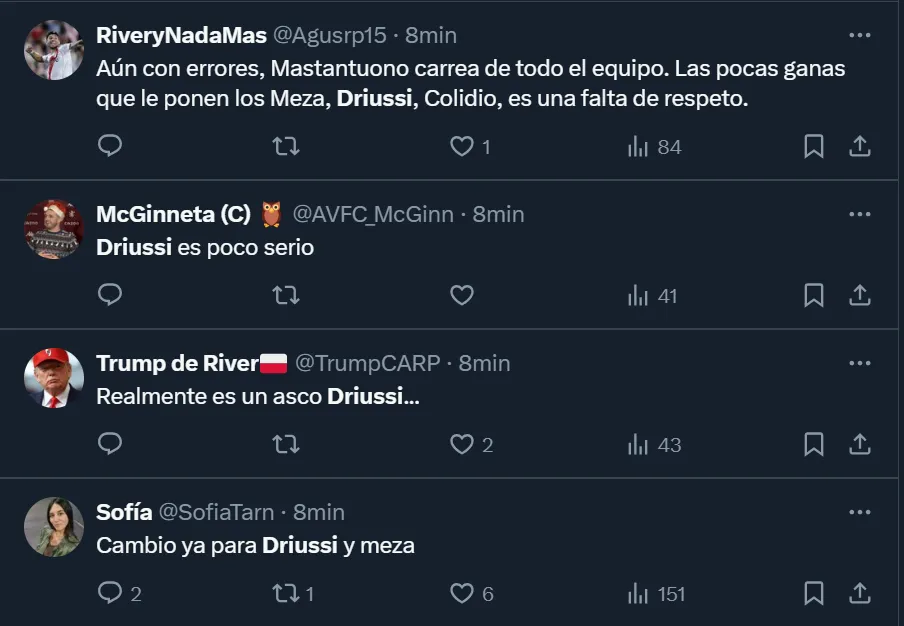
Task: View analytics for McGinneta's tweet
Action: (x=653, y=295)
